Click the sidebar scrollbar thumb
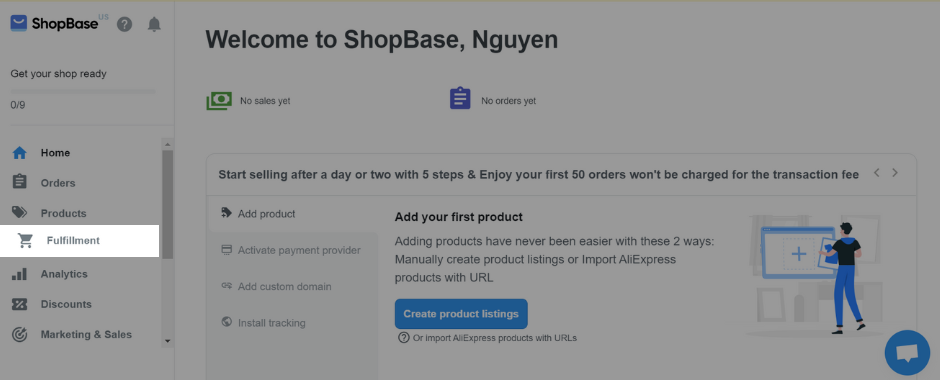Viewport: 940px width, 380px height. 167,204
